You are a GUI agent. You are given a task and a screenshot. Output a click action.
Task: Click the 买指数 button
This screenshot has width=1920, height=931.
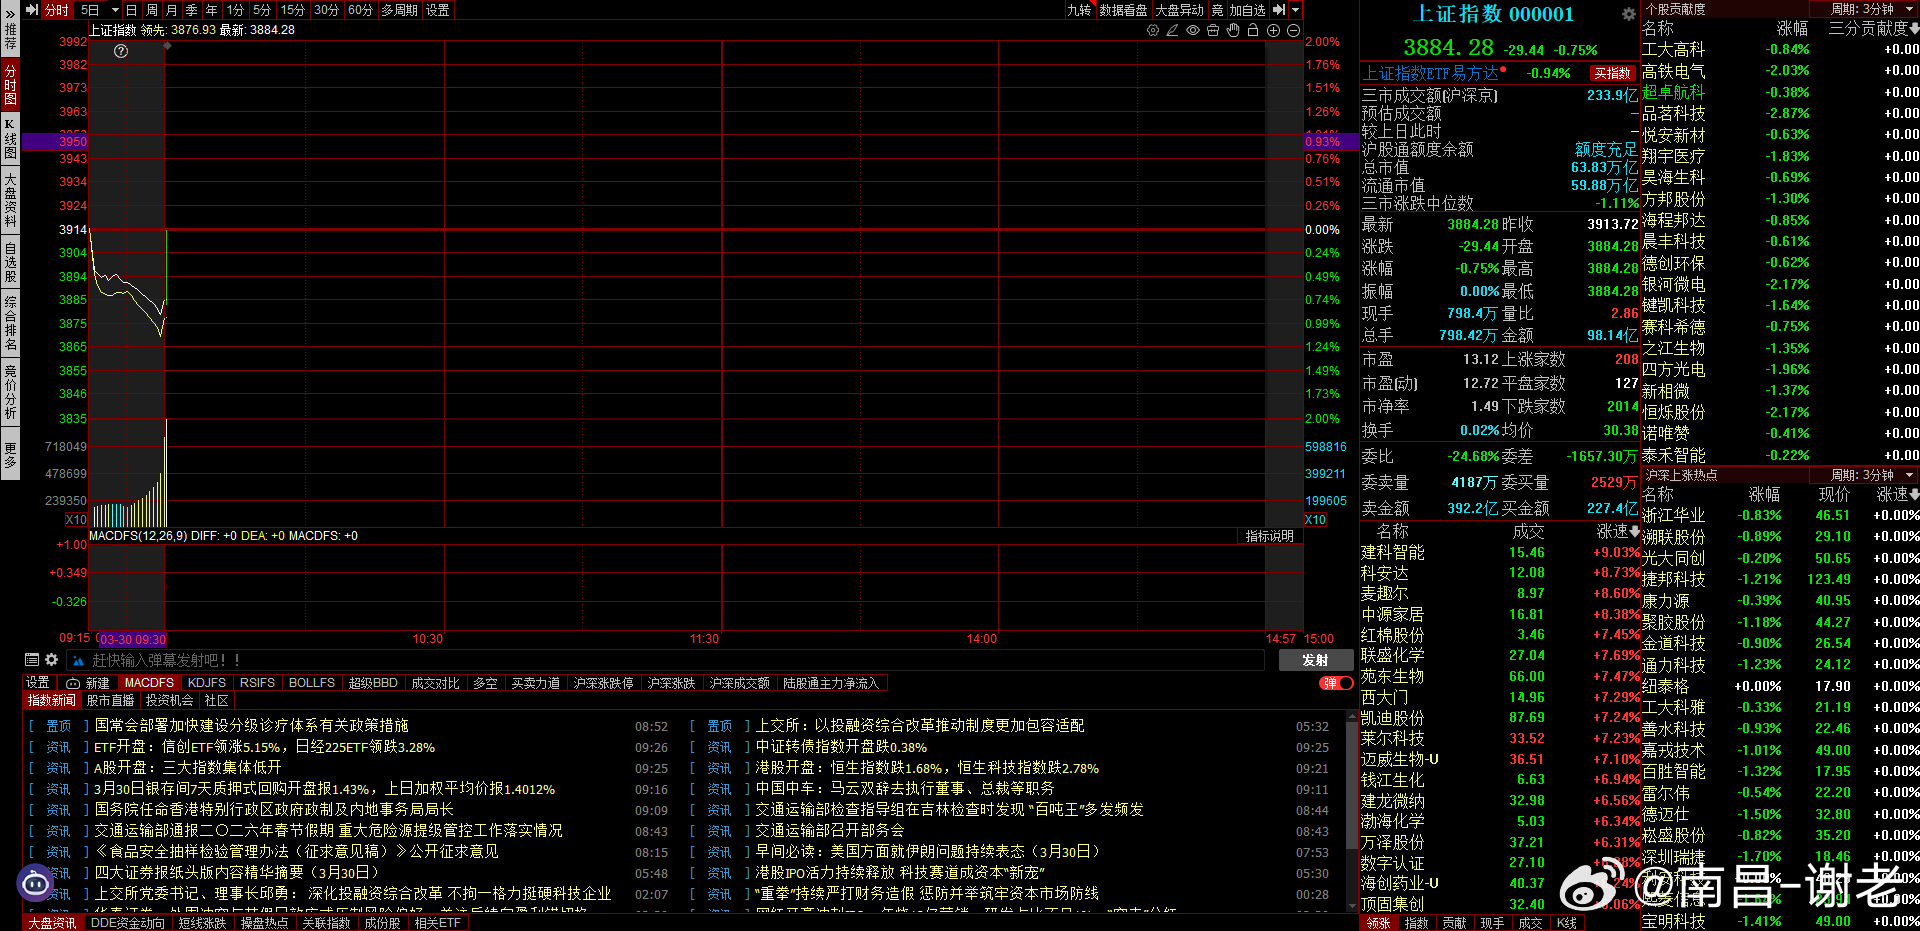1612,73
